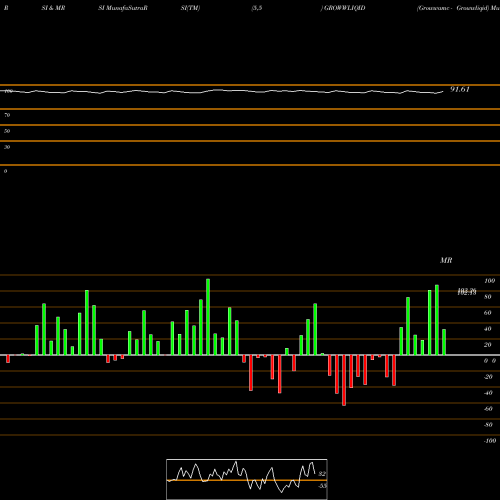
Task: Select the tallest green MR bar
Action: click(208, 317)
